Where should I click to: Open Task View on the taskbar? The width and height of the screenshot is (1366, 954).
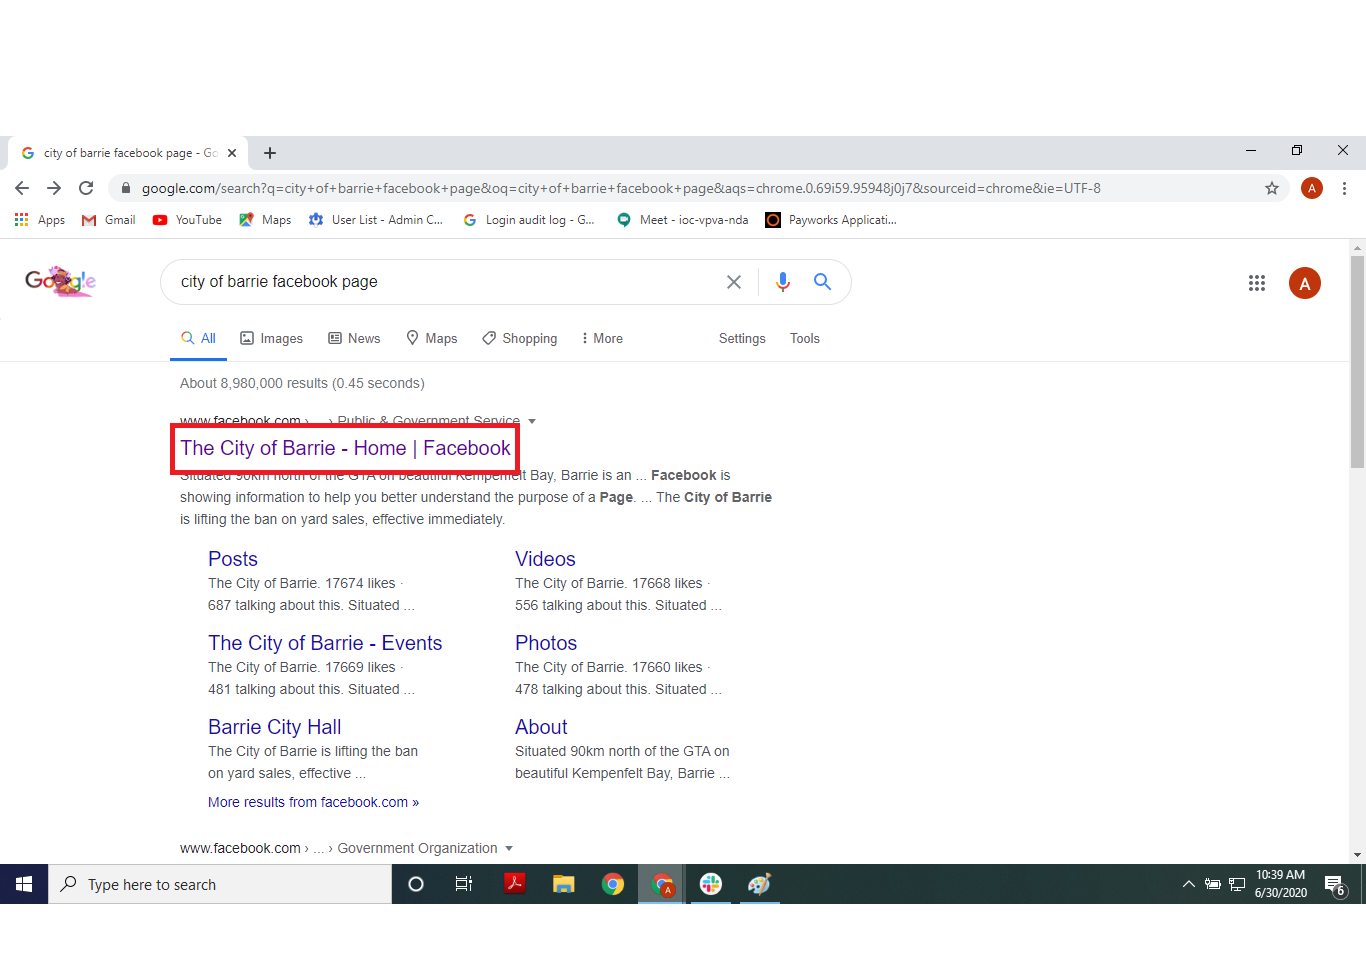464,884
